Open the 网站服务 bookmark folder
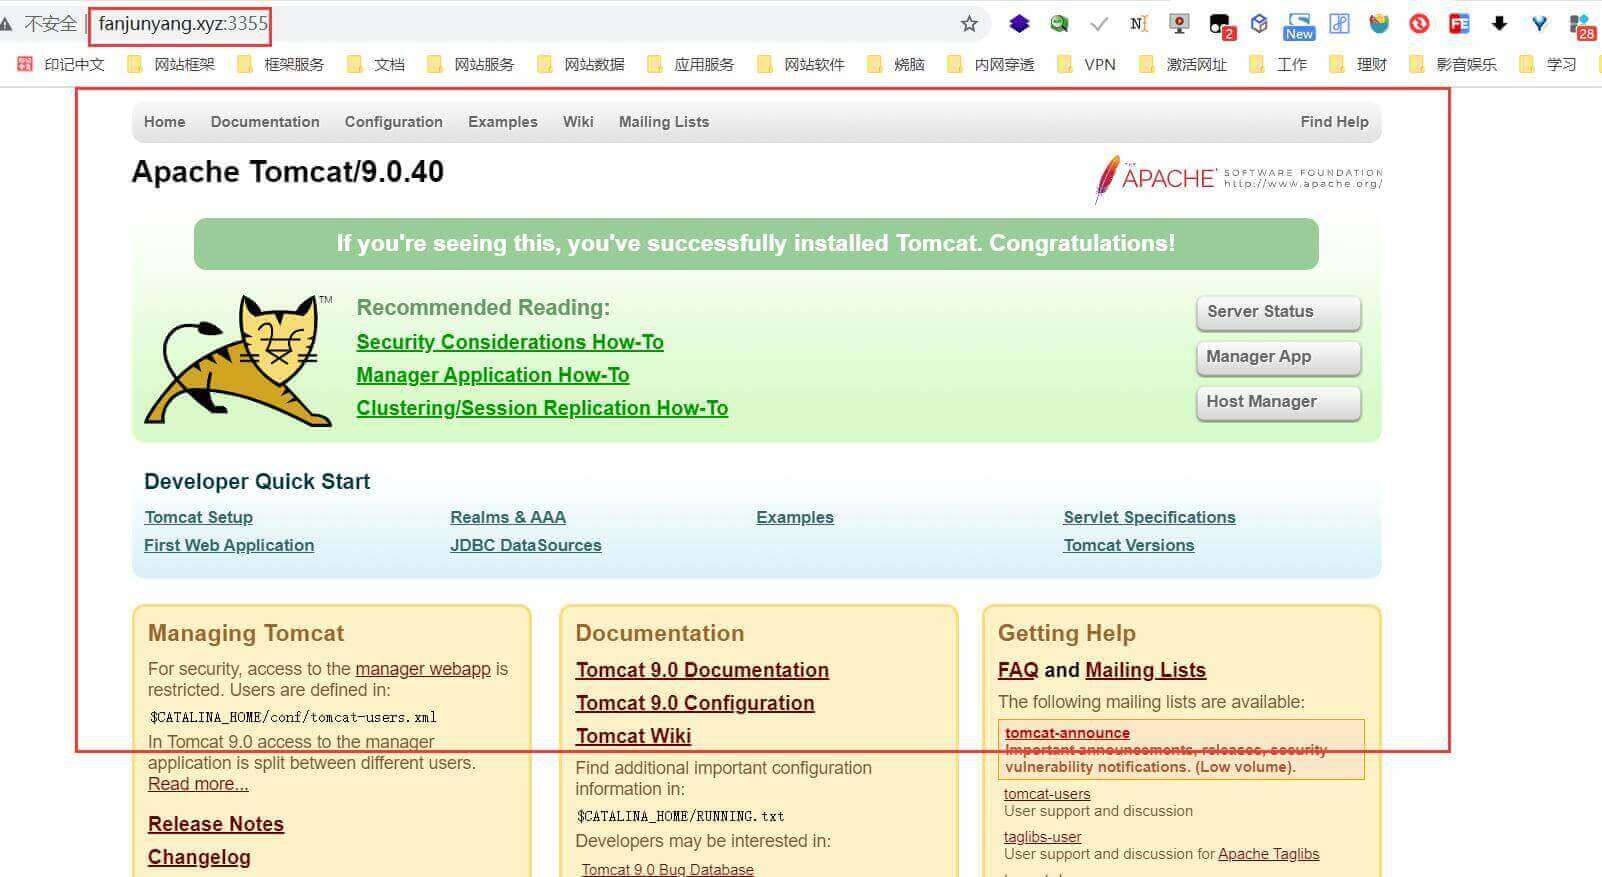Screen dimensions: 1602x877 (x=471, y=64)
